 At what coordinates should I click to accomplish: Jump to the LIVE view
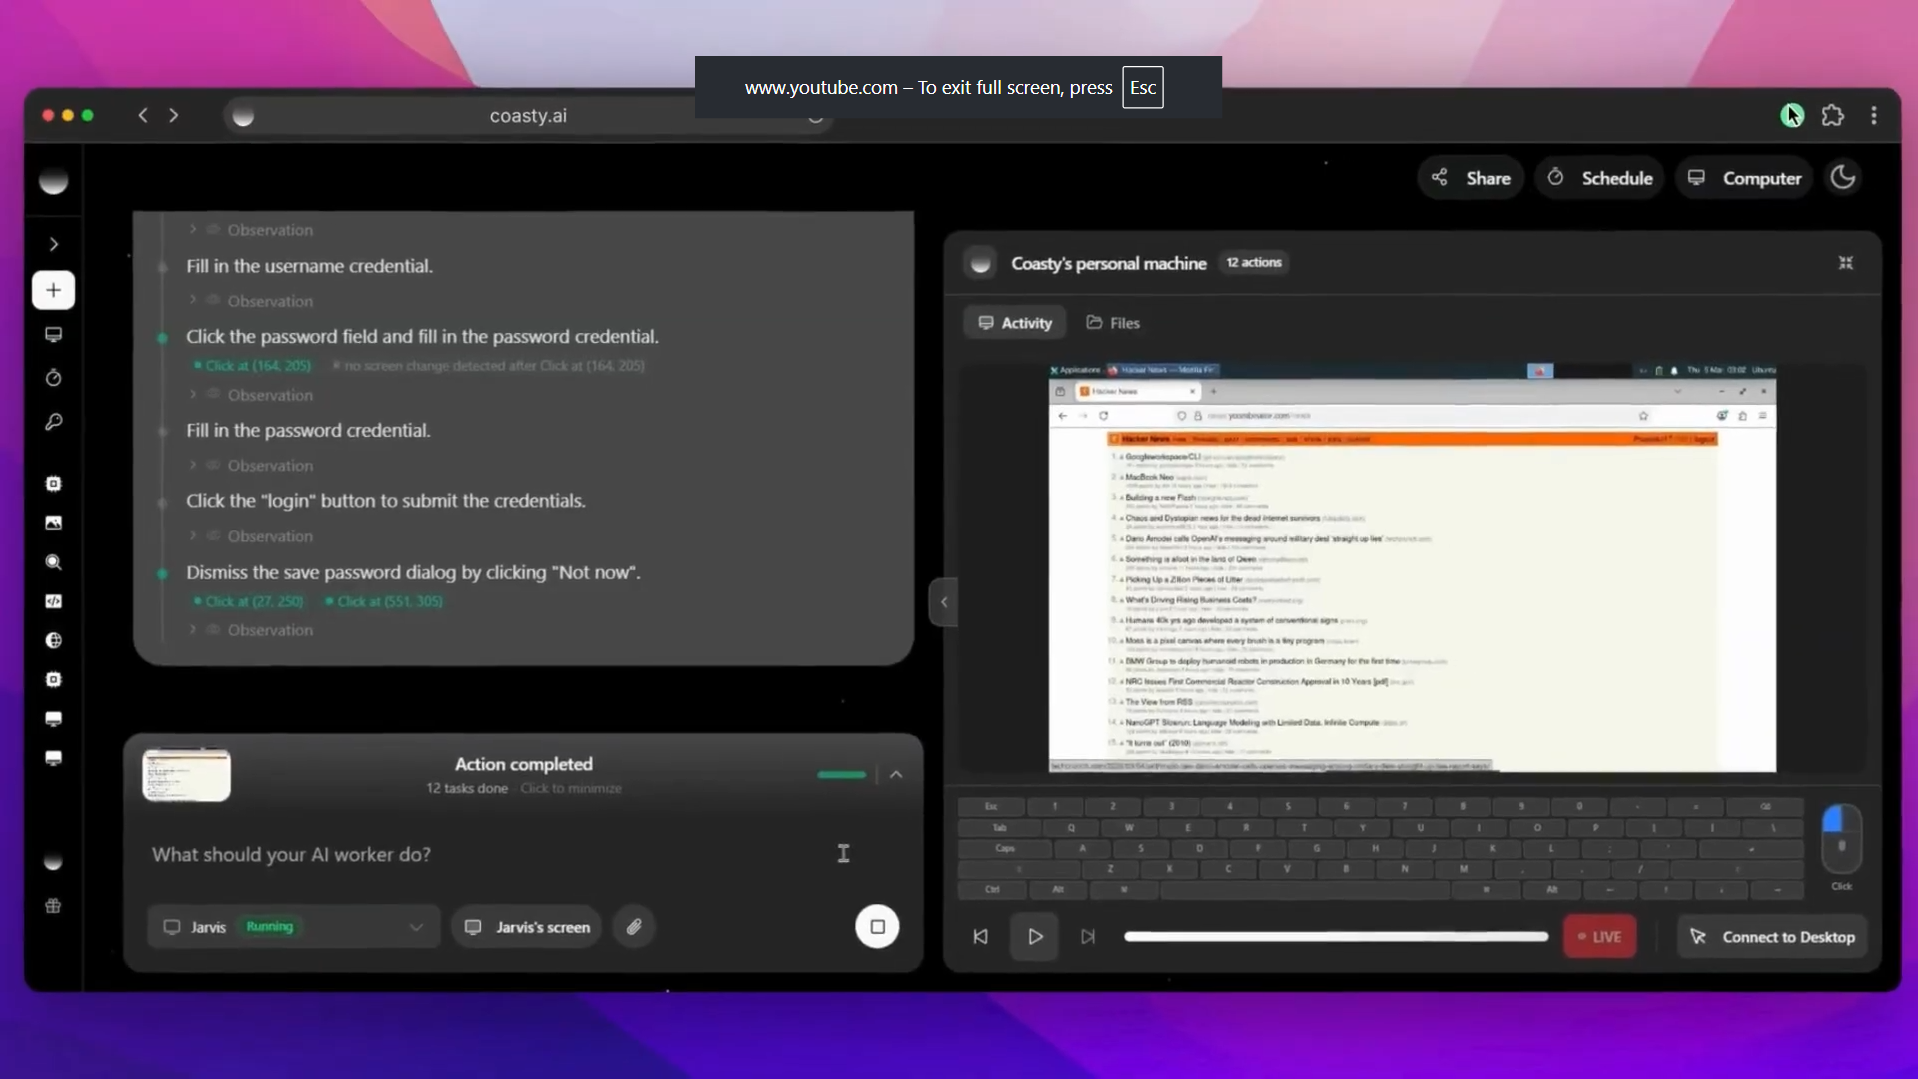[x=1599, y=937]
